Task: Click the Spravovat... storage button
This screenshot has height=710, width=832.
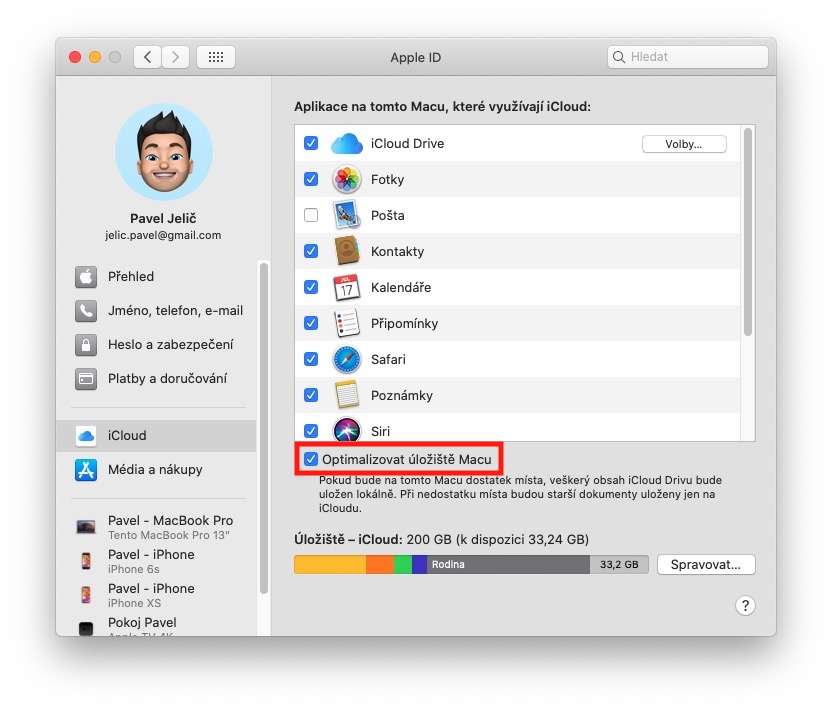Action: point(706,565)
